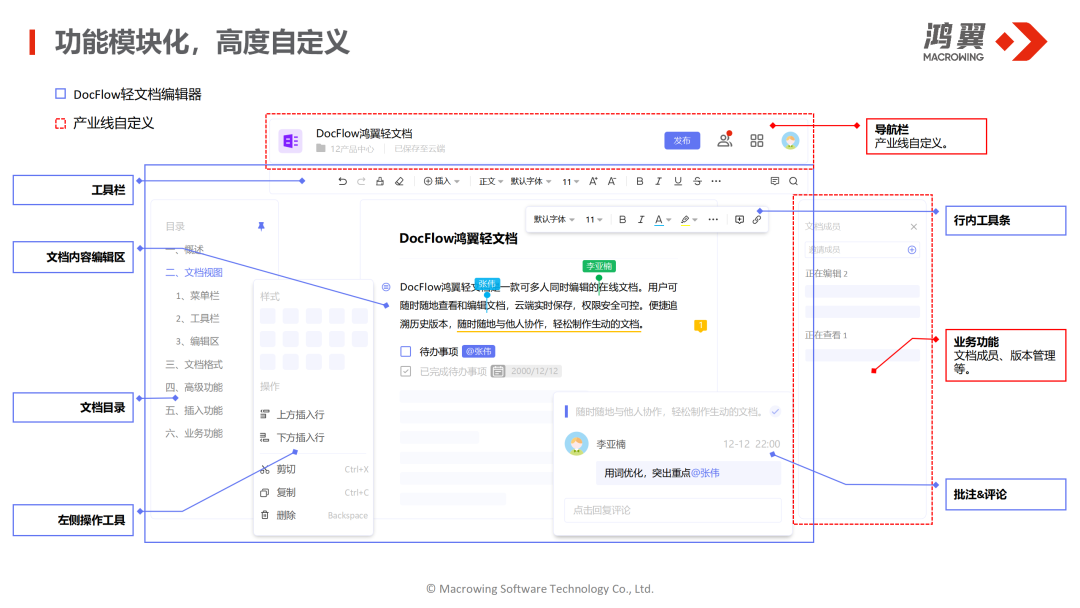Click the 2000/12/12 date chip
This screenshot has height=608, width=1080.
pyautogui.click(x=534, y=371)
